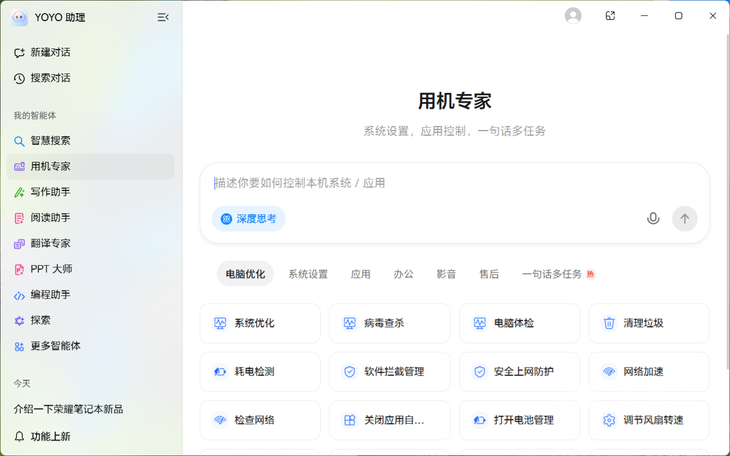
Task: Choose the 调节风扇转速 option
Action: point(649,420)
